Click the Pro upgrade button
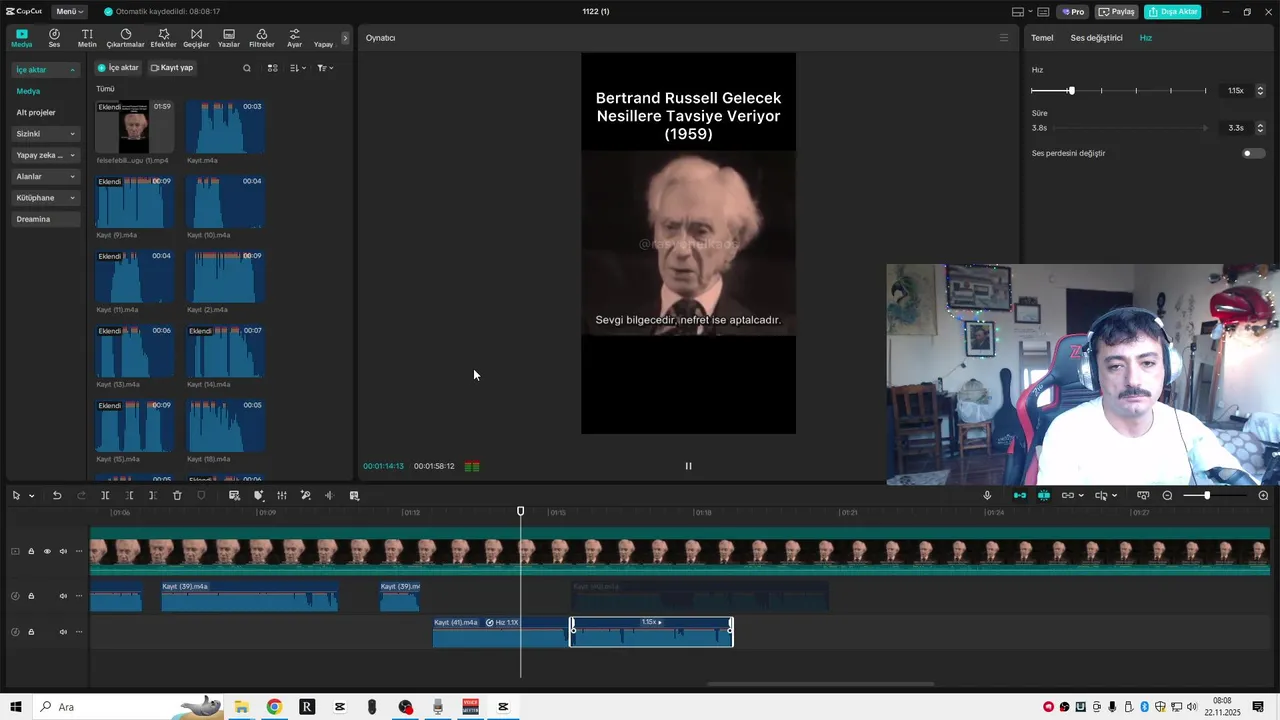 click(1073, 12)
